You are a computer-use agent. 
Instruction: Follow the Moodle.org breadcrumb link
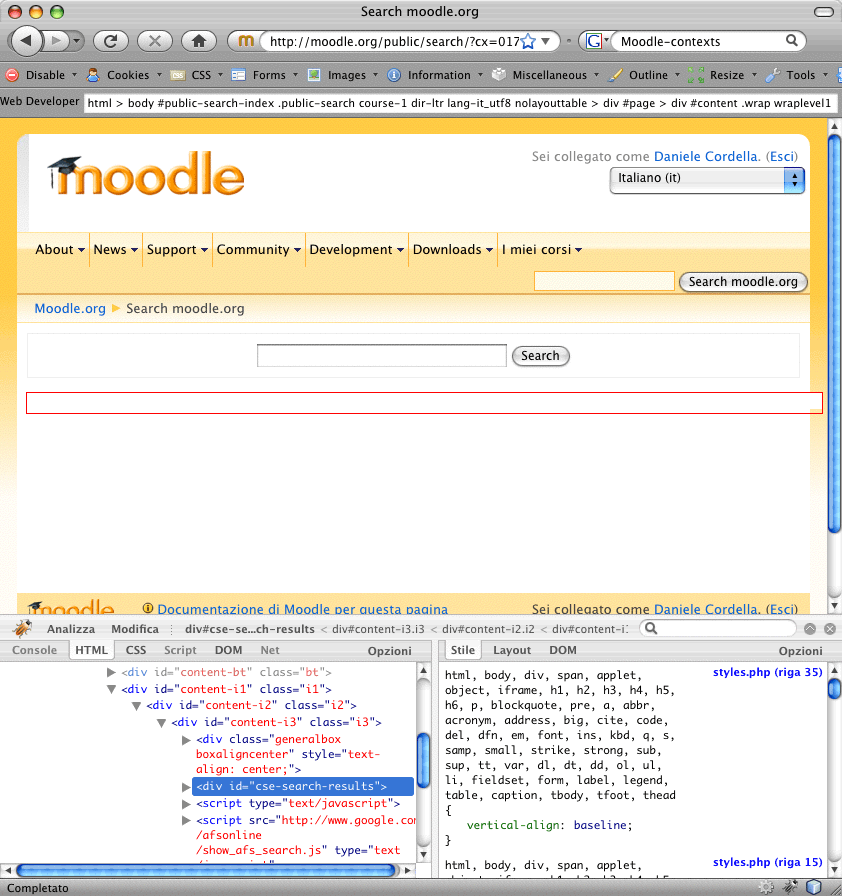[70, 309]
